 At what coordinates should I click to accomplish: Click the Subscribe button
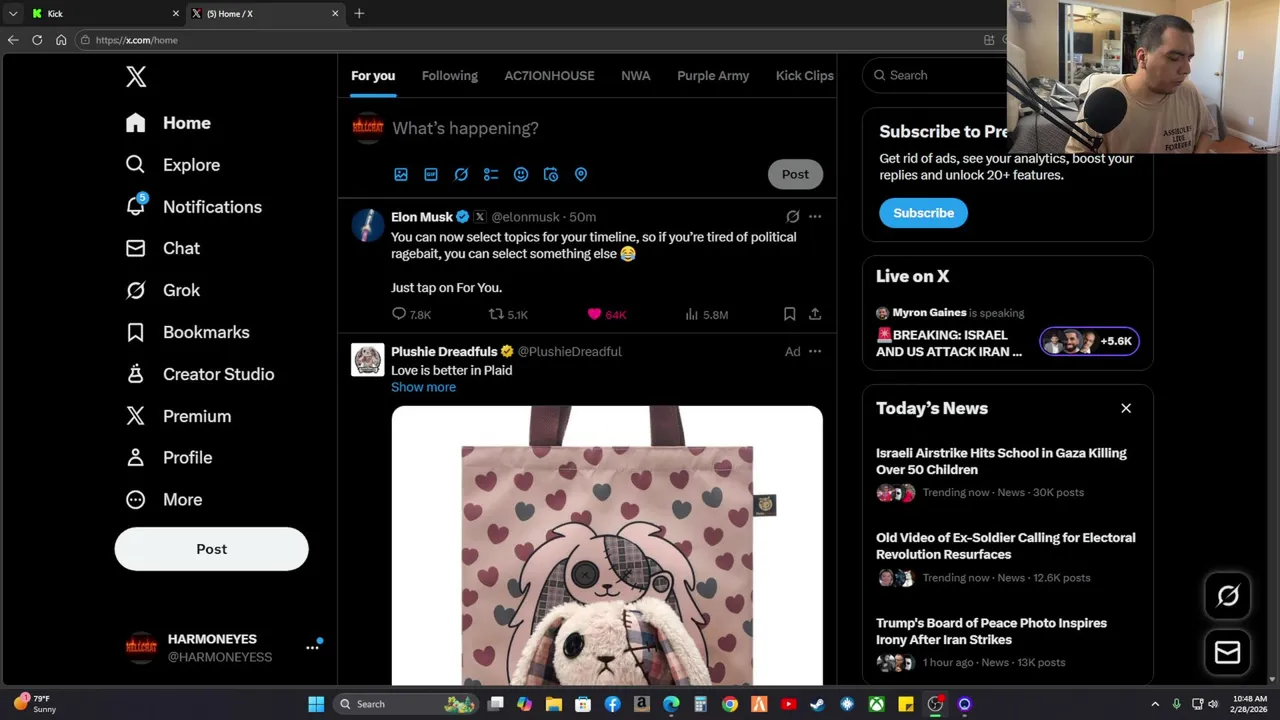[923, 213]
